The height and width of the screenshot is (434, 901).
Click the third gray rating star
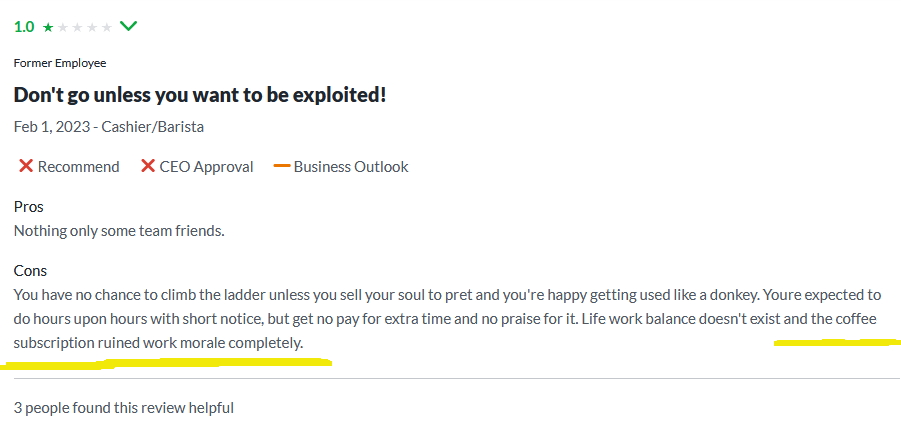tap(77, 27)
